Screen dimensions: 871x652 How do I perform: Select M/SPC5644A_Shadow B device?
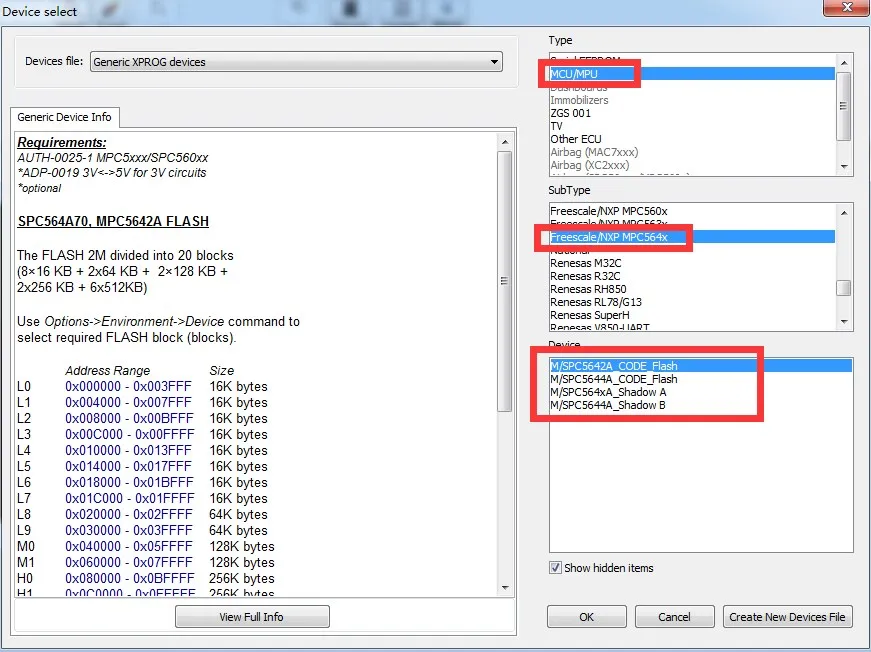pos(700,405)
